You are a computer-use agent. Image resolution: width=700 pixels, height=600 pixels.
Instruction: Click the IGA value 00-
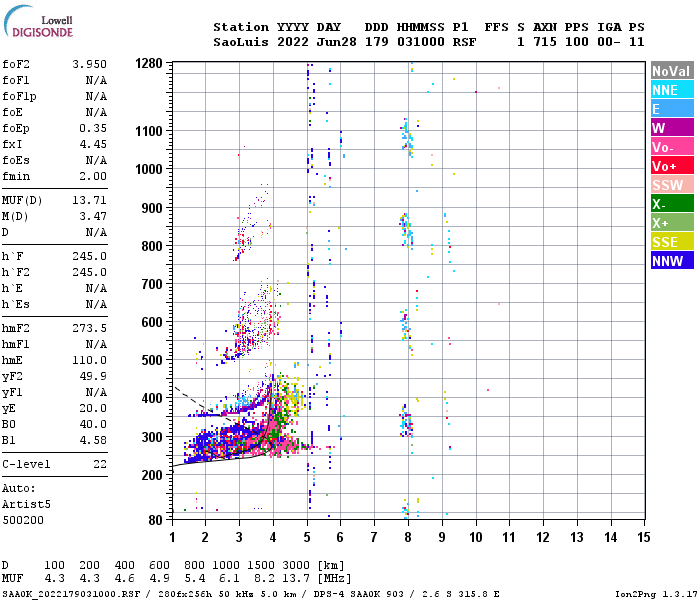[x=609, y=42]
